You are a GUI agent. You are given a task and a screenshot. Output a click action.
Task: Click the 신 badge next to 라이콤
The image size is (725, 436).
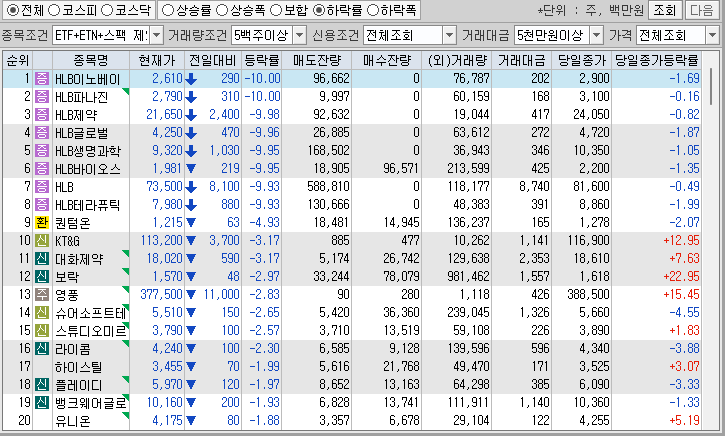click(x=42, y=349)
